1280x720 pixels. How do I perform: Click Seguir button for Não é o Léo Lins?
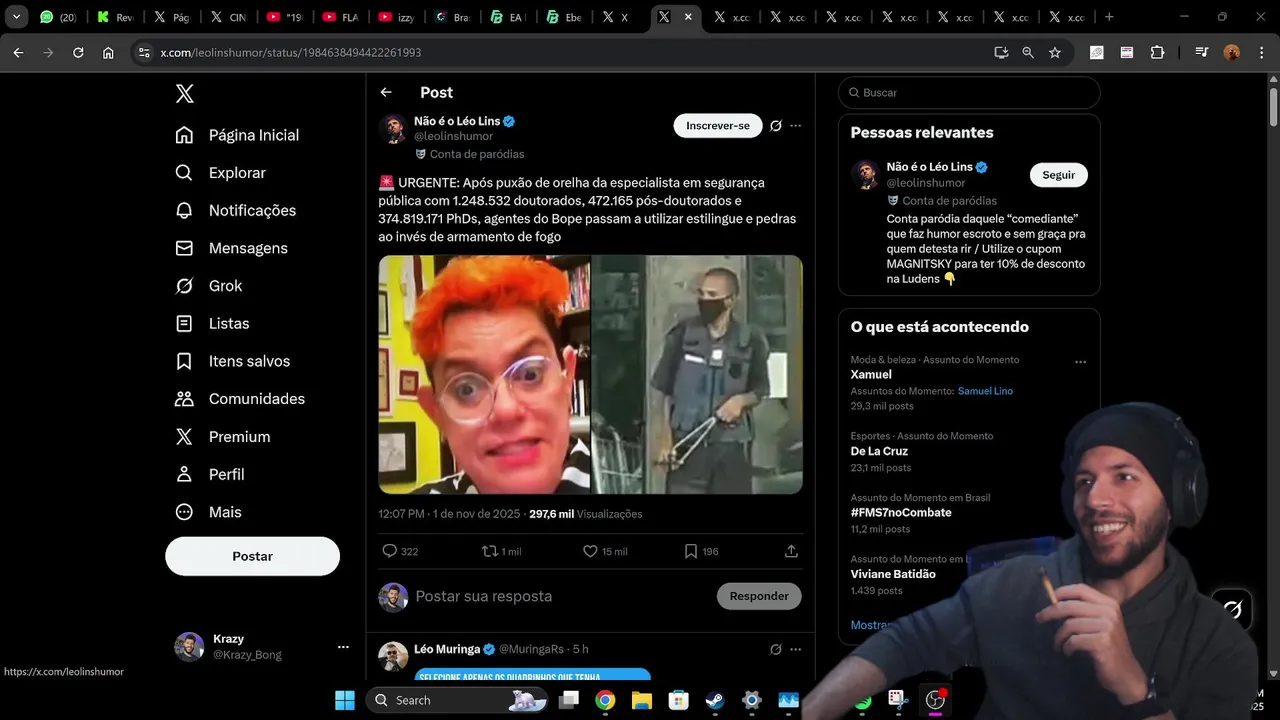tap(1059, 175)
